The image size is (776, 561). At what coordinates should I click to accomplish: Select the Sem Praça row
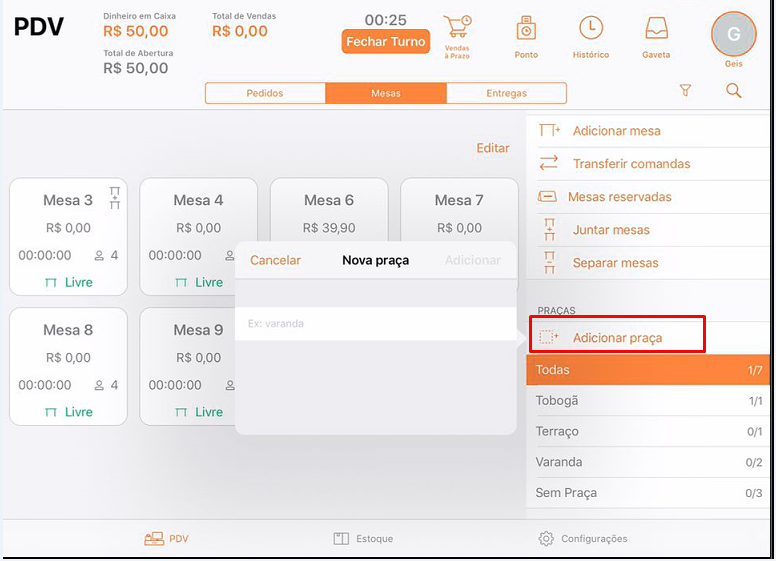pyautogui.click(x=648, y=493)
